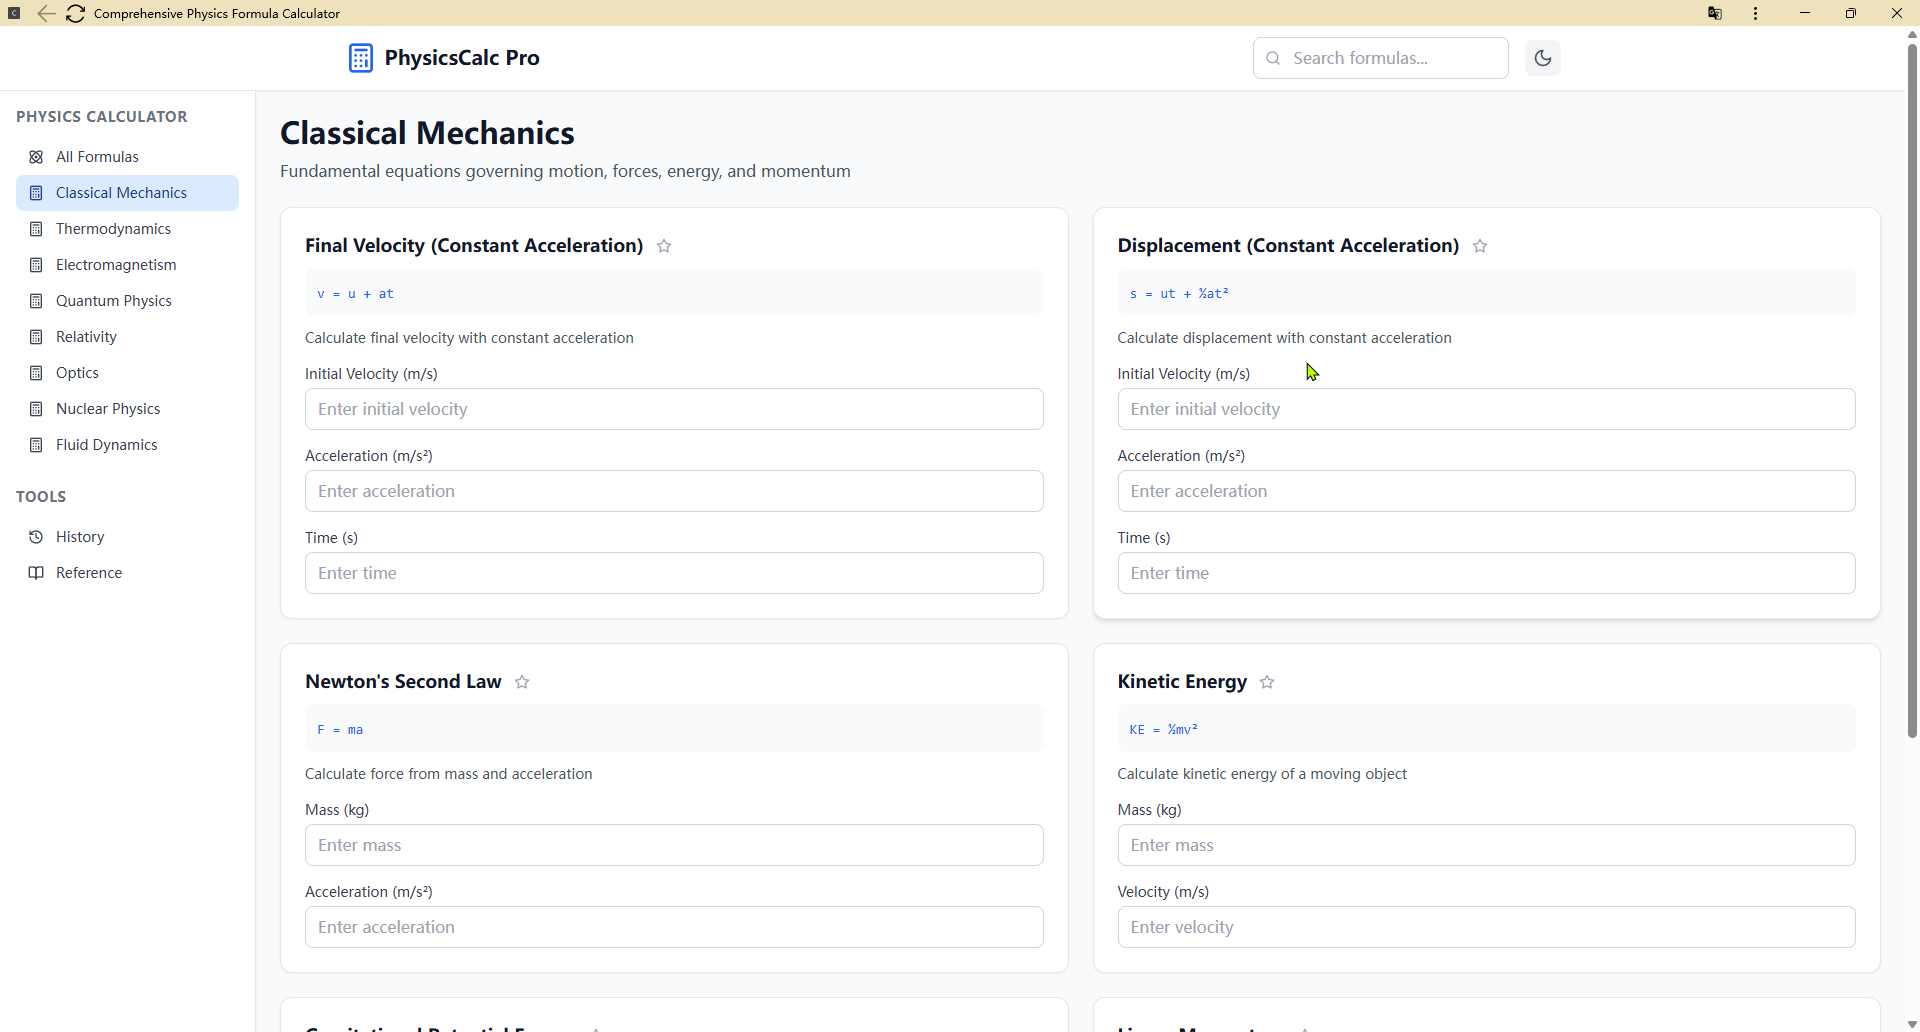Go to Electromagnetism formulas
Viewport: 1920px width, 1032px height.
[127, 265]
